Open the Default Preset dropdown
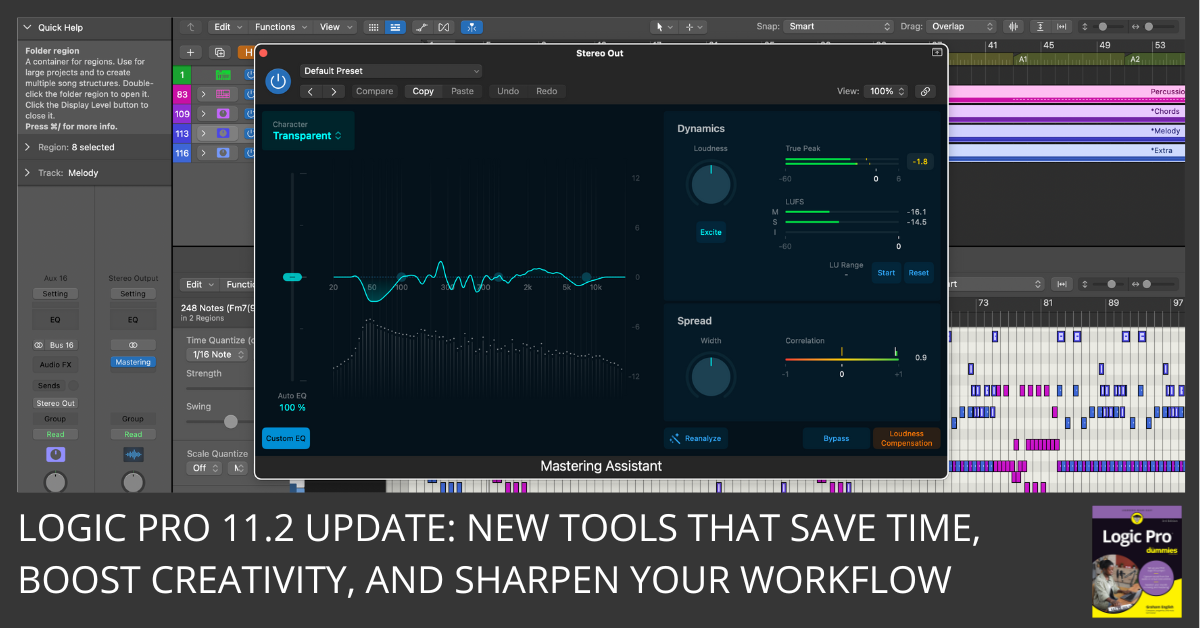 (391, 71)
